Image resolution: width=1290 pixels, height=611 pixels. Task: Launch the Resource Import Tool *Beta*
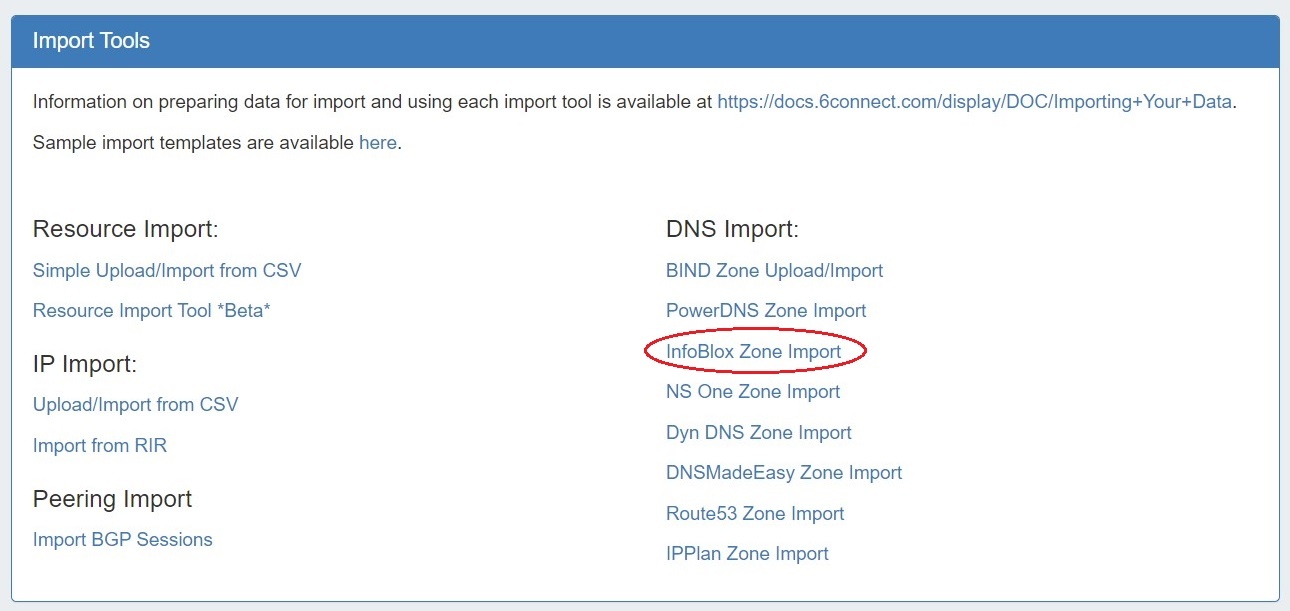coord(152,310)
